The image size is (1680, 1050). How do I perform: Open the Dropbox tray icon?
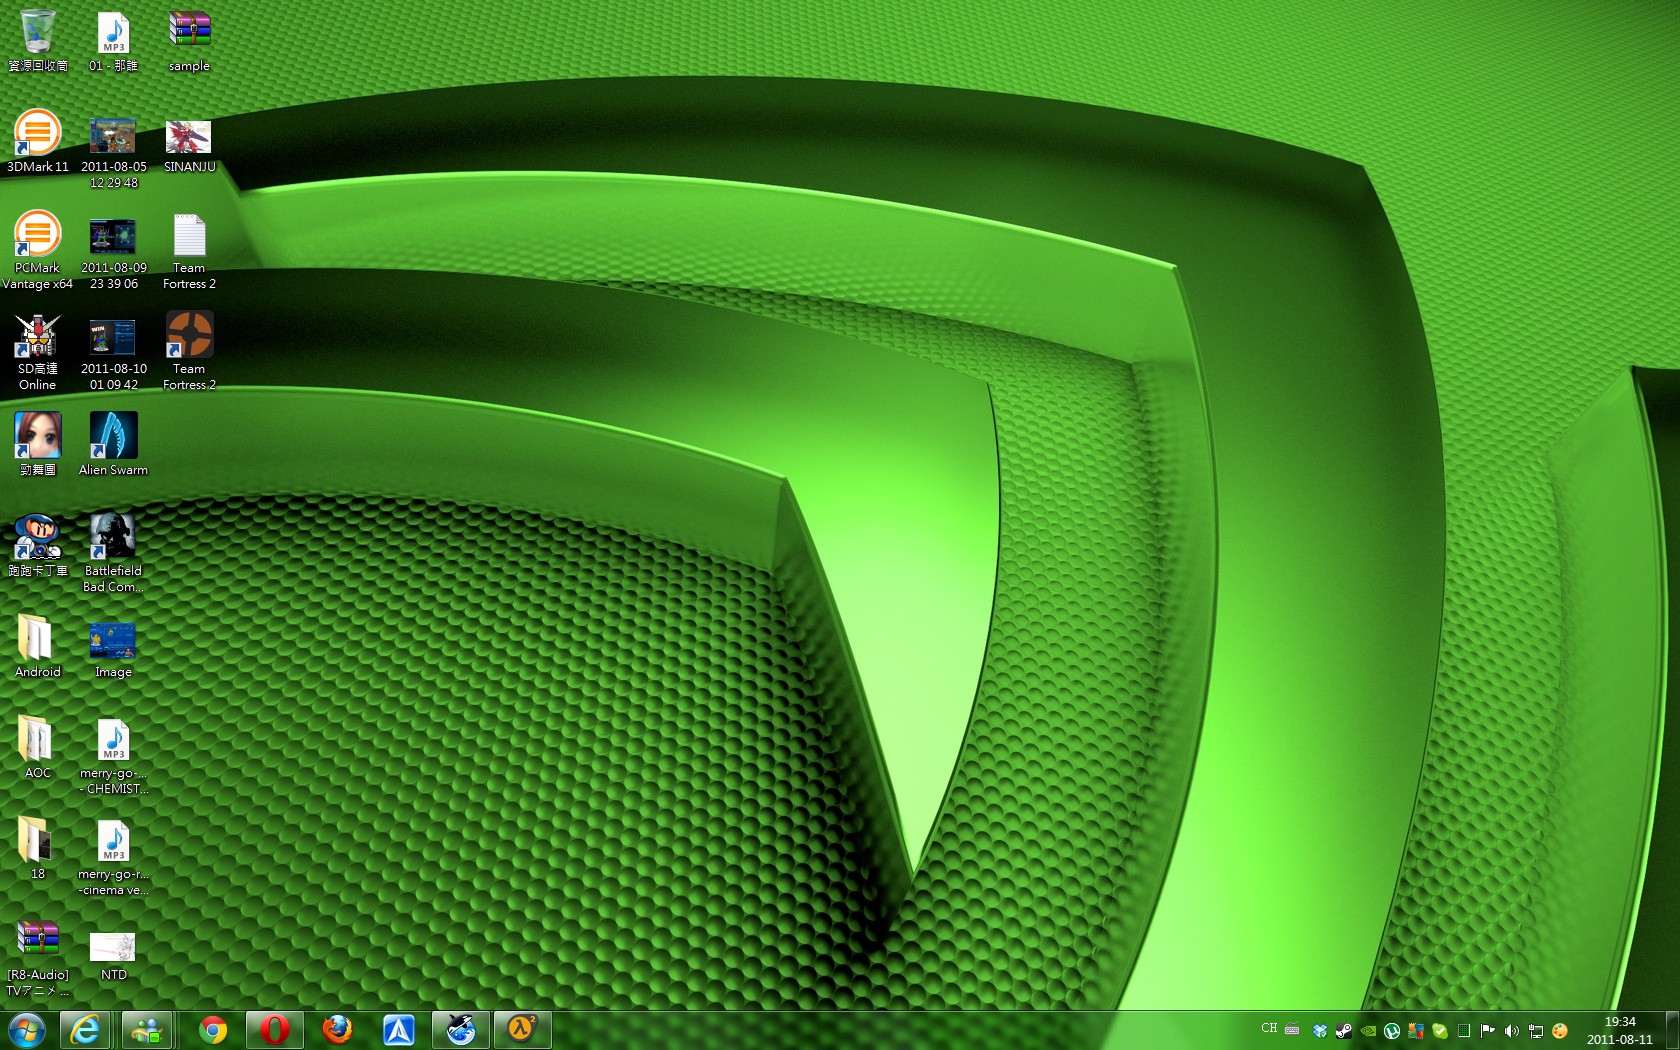pos(1320,1031)
